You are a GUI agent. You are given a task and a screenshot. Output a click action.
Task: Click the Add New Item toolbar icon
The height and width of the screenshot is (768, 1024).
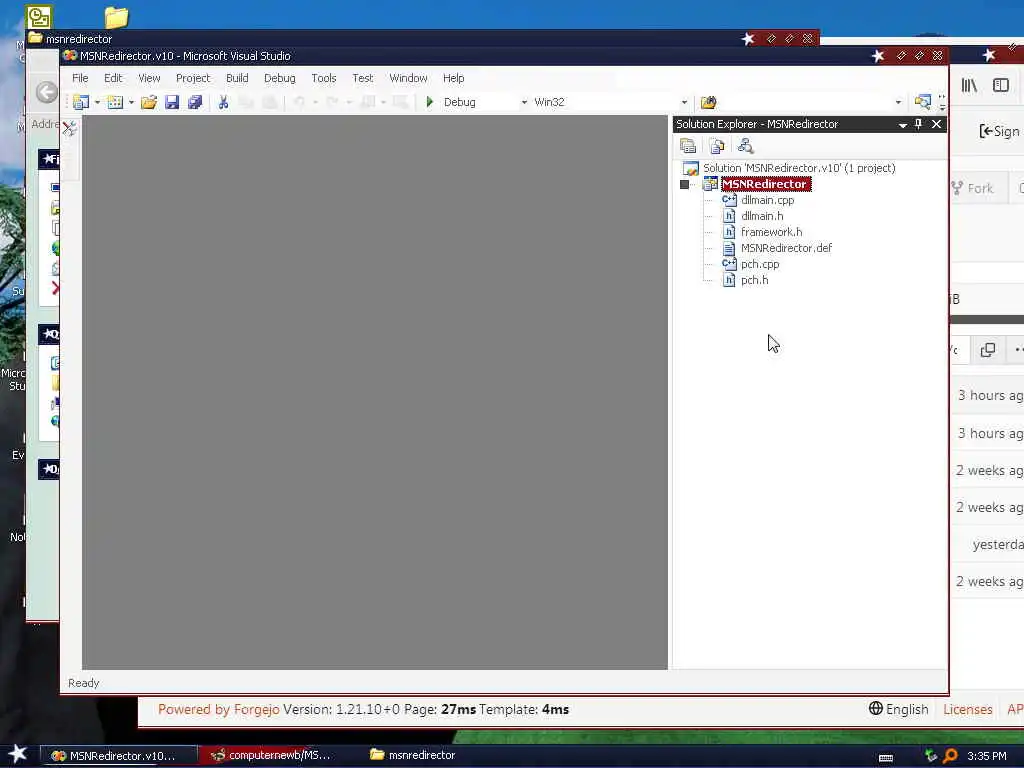pyautogui.click(x=115, y=102)
